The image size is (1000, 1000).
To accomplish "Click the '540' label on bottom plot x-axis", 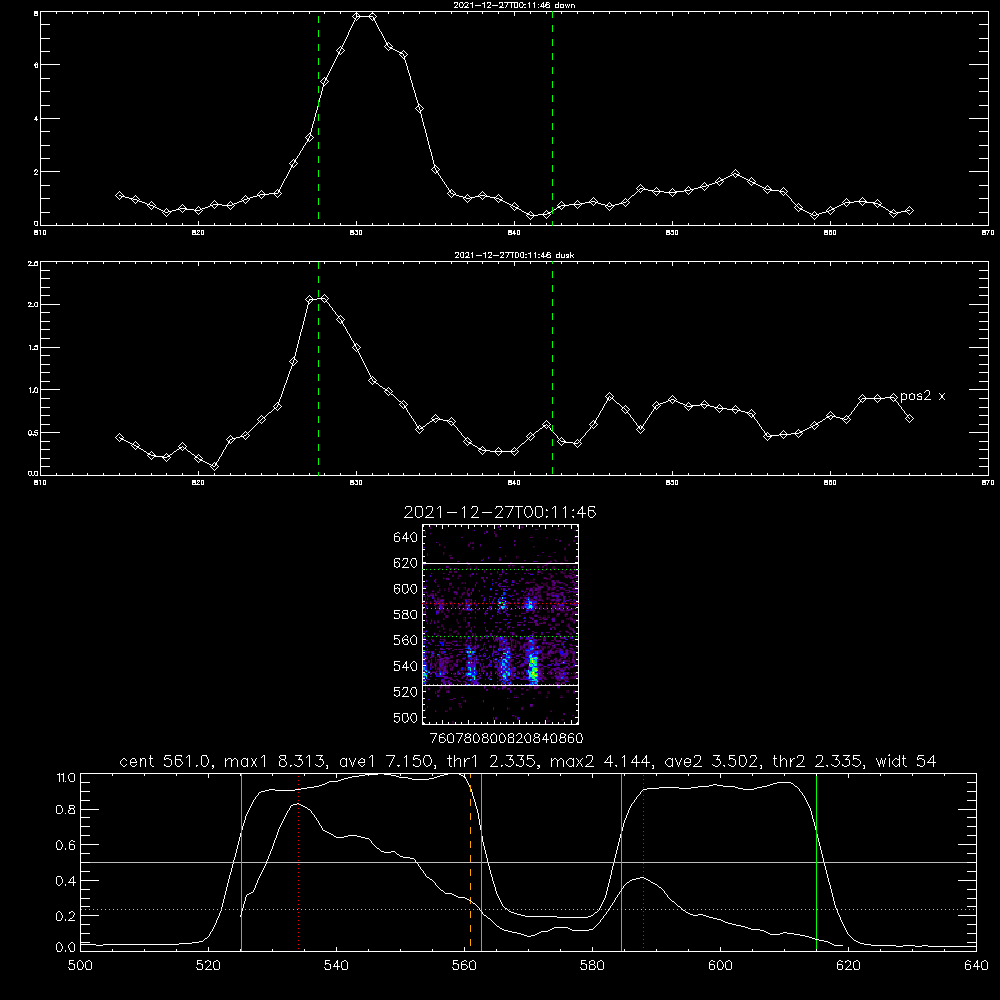I will tap(336, 966).
